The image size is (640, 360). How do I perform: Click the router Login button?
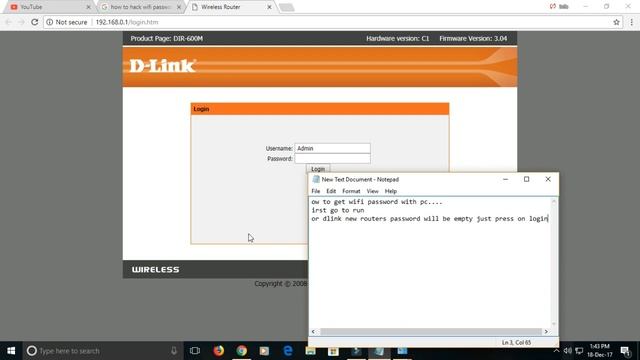(318, 169)
